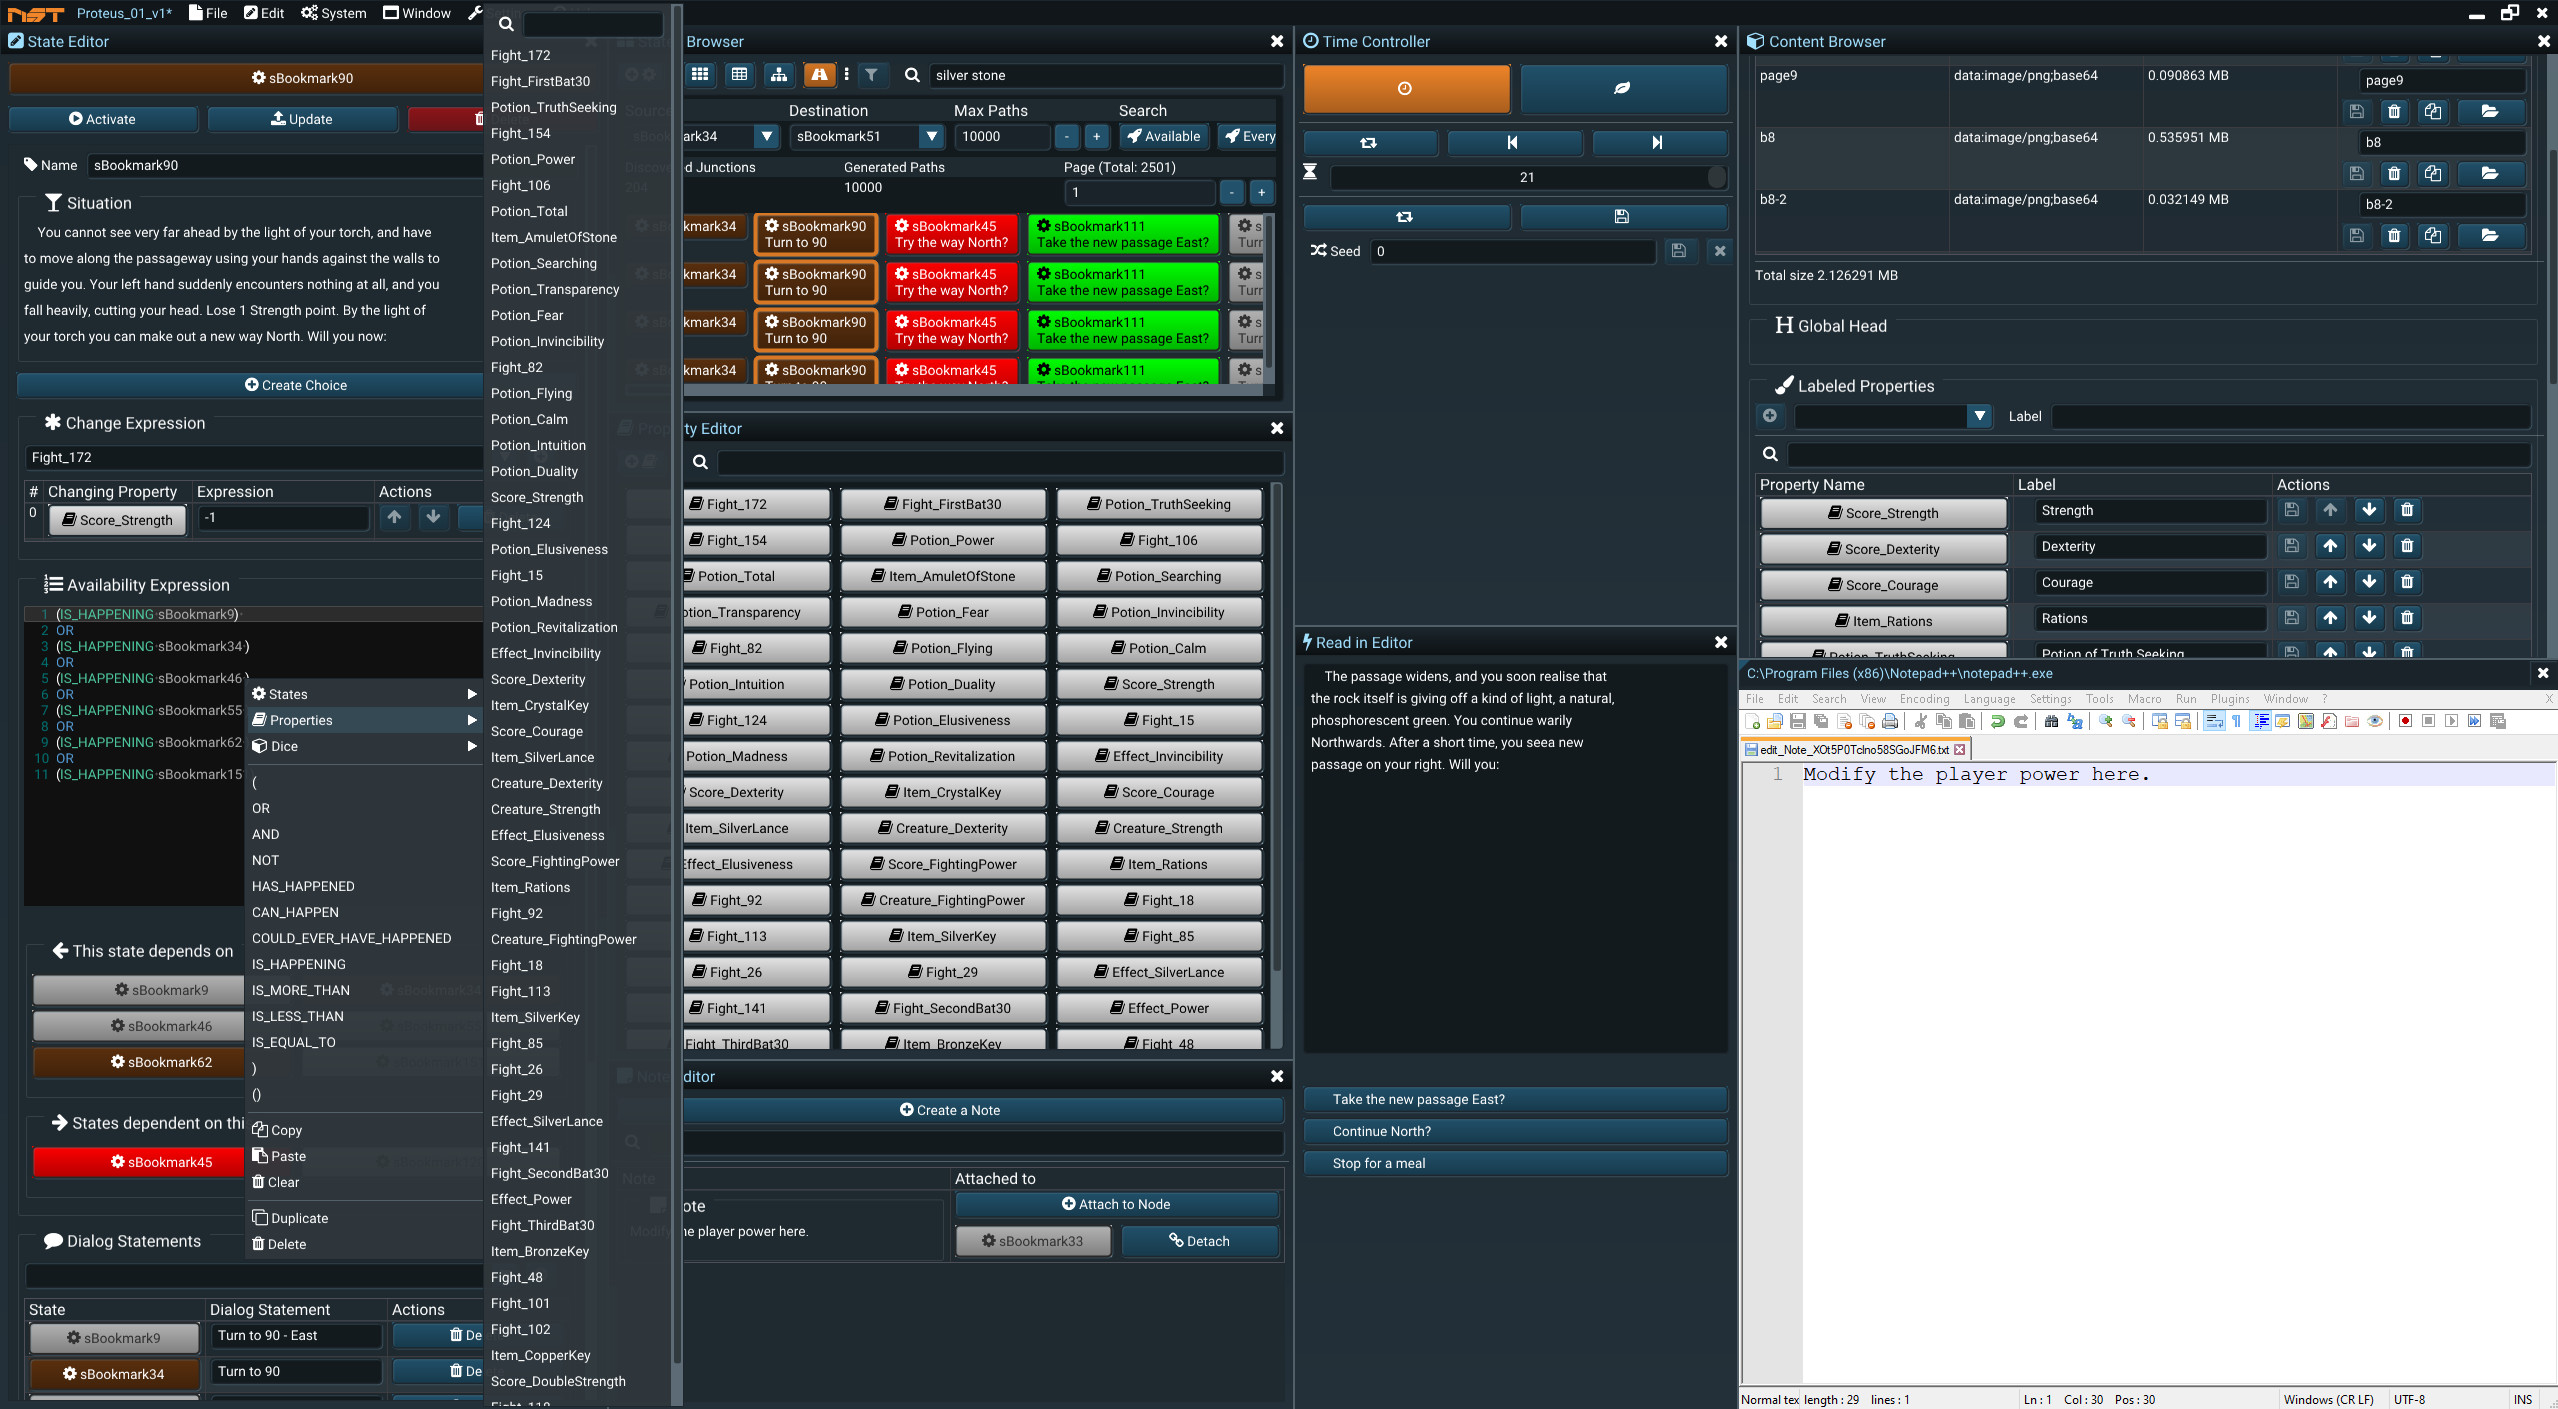Toggle the Available search filter

tap(1163, 136)
